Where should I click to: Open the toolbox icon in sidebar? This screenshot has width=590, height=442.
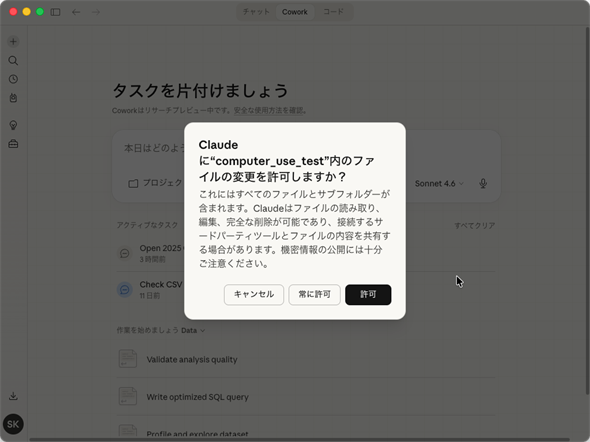coord(13,144)
